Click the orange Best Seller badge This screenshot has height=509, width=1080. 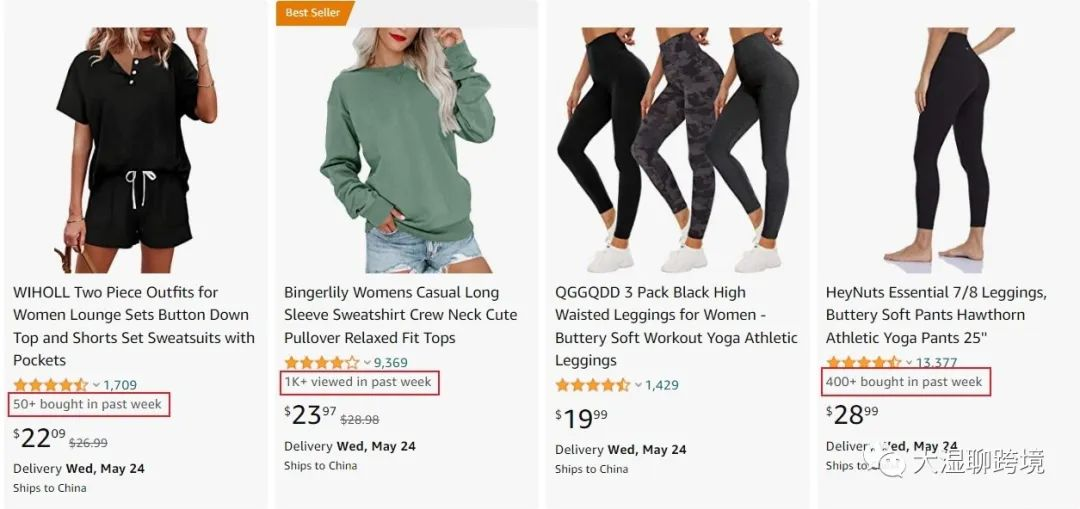(312, 13)
